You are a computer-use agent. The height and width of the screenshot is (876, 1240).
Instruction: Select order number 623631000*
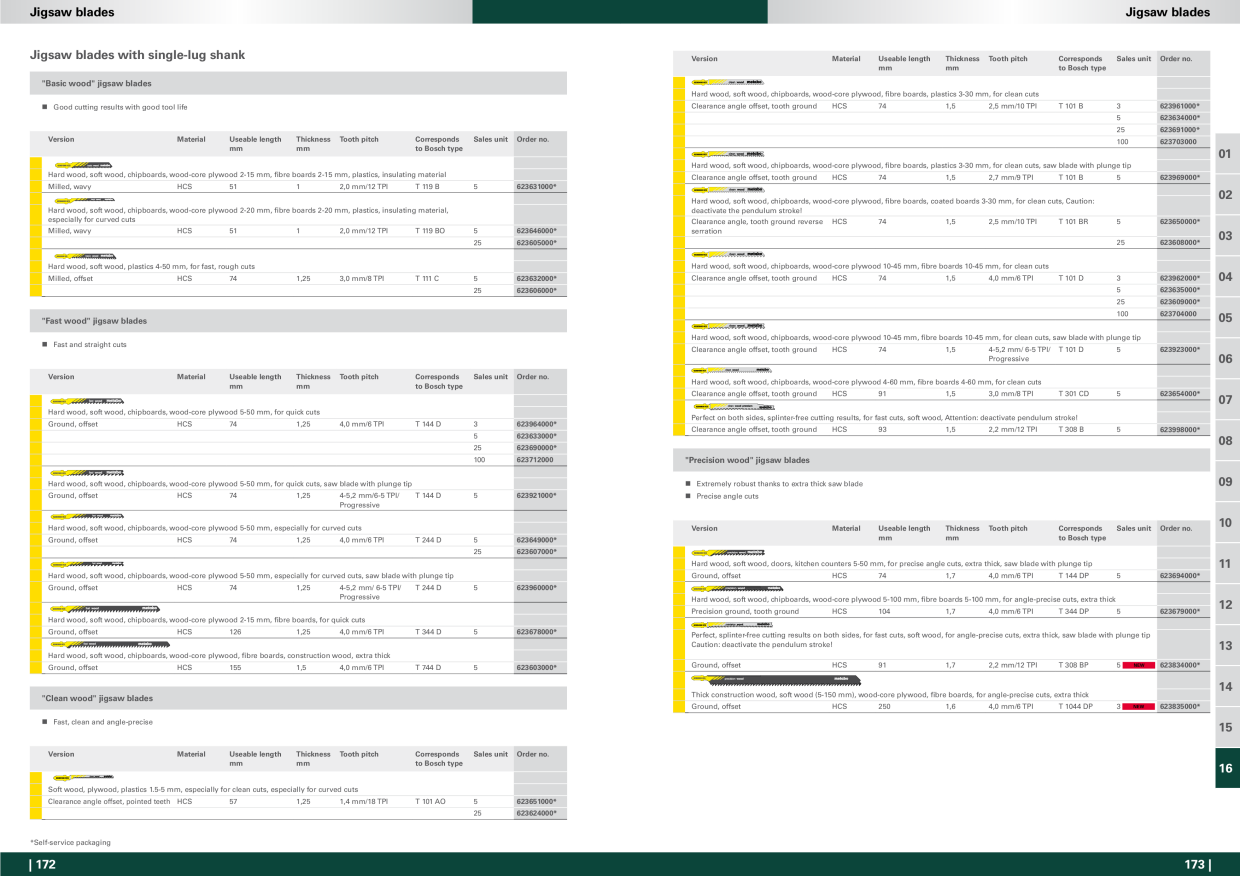(x=536, y=186)
